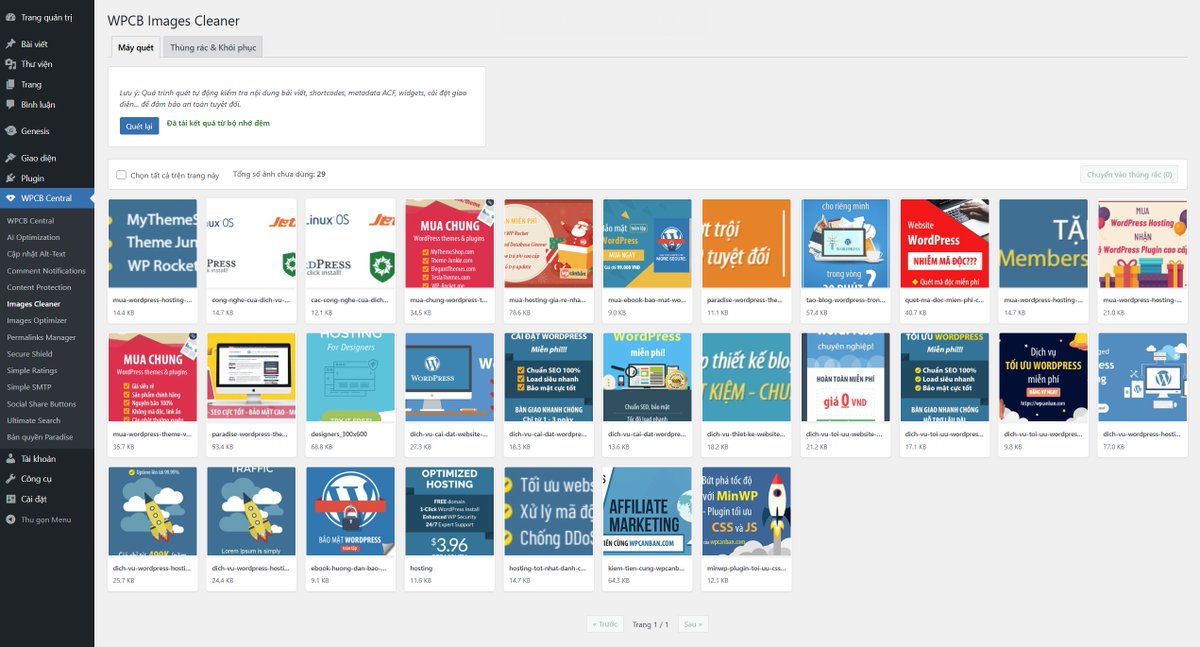This screenshot has height=647, width=1200.
Task: Select the 77.0 KB dich-vu-wordpress-hosti image
Action: coord(1142,377)
